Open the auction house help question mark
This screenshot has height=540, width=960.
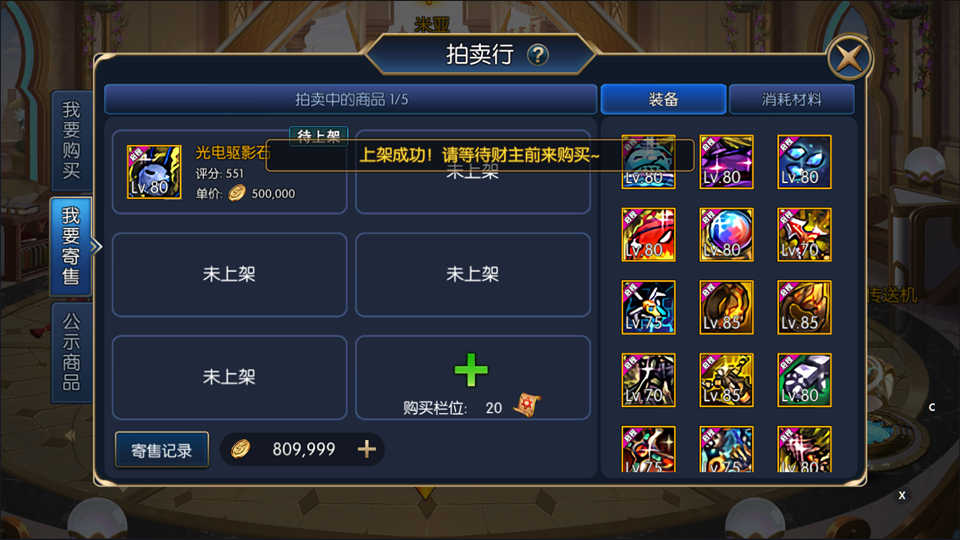[538, 55]
